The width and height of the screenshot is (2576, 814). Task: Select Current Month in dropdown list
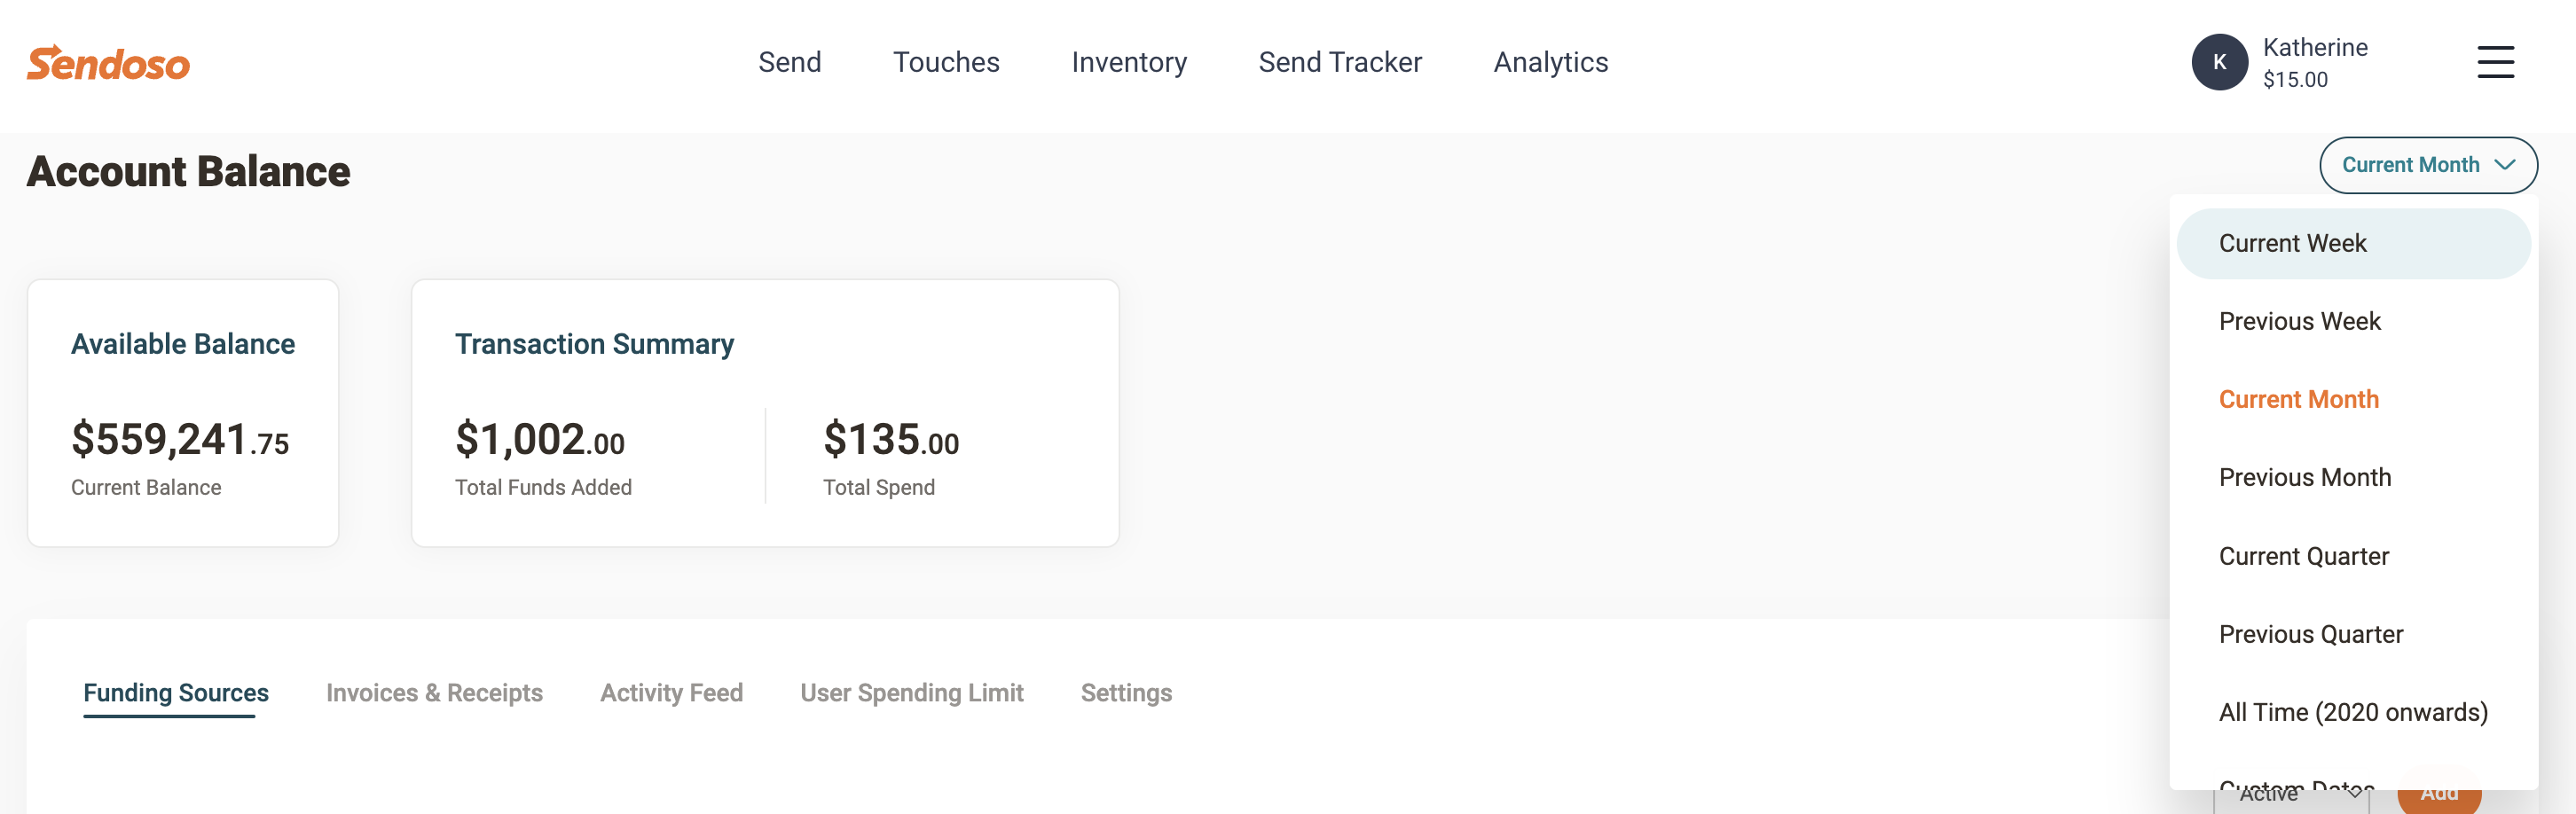[x=2298, y=399]
